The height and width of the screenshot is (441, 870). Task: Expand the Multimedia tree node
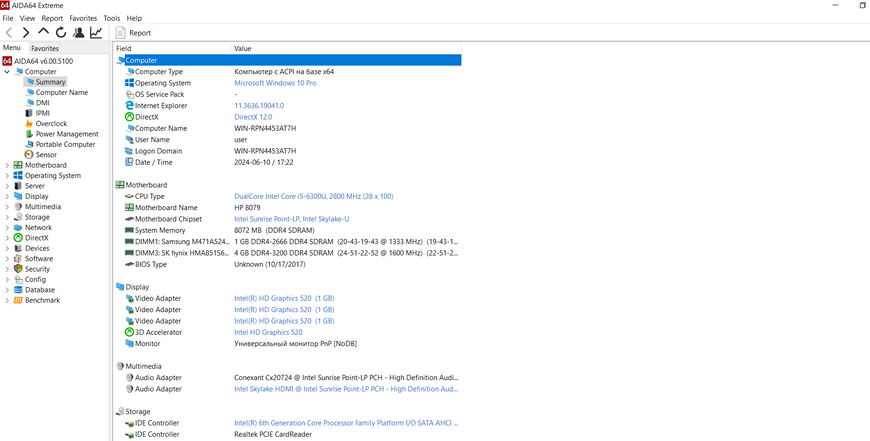pos(7,207)
